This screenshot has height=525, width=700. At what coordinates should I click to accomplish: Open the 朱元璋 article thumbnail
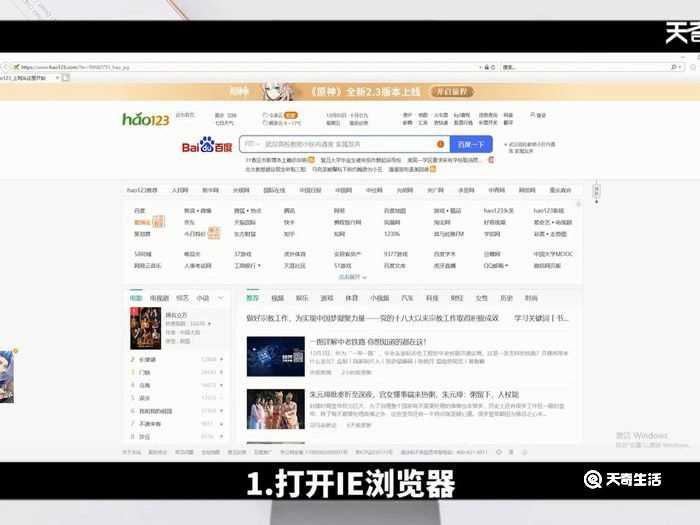pos(275,409)
